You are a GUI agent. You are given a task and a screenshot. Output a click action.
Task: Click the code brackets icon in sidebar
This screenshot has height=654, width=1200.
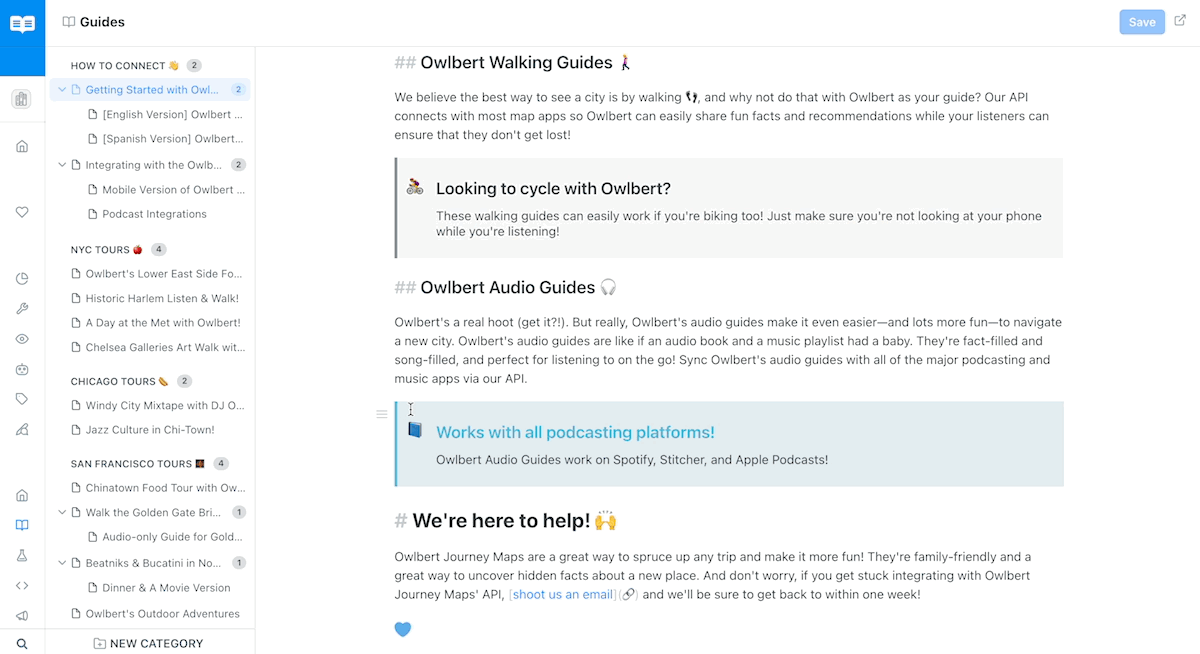click(22, 585)
